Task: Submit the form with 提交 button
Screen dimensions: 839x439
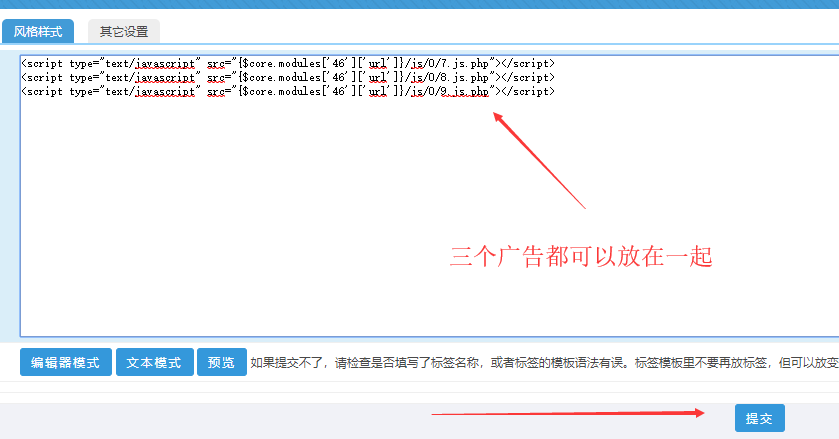Action: pyautogui.click(x=759, y=419)
